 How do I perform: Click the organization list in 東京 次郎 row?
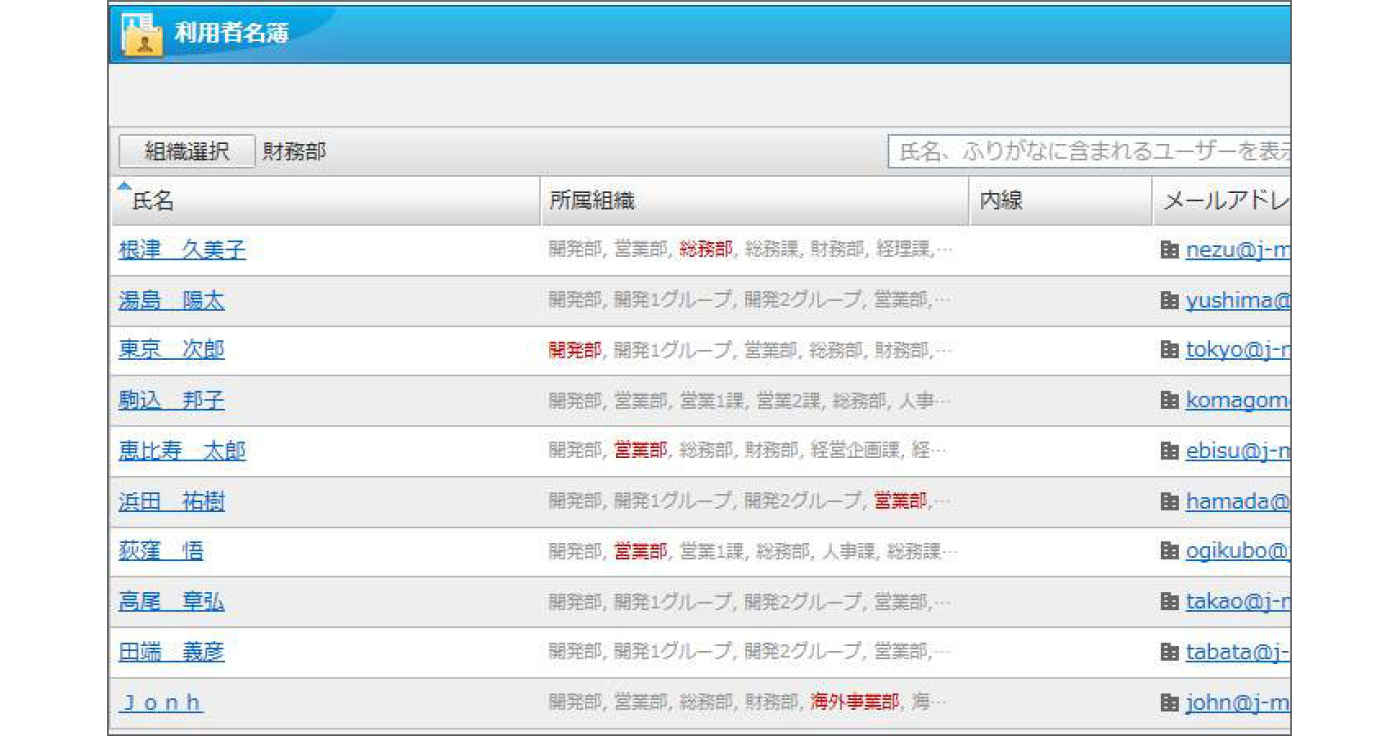[751, 350]
